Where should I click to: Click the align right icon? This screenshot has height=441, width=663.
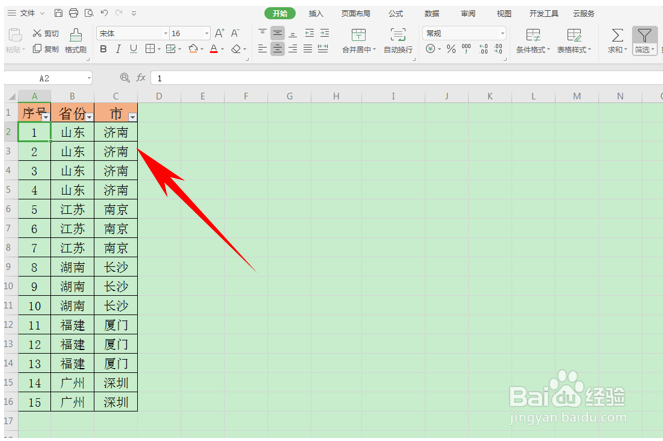(x=293, y=49)
